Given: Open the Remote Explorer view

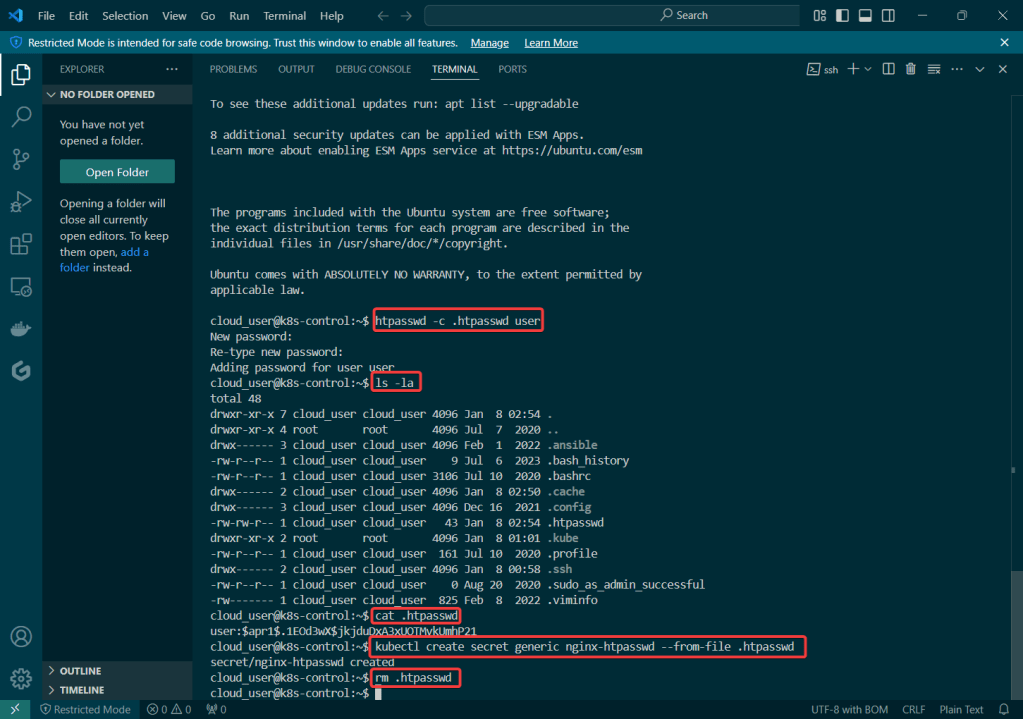Looking at the screenshot, I should (x=20, y=287).
